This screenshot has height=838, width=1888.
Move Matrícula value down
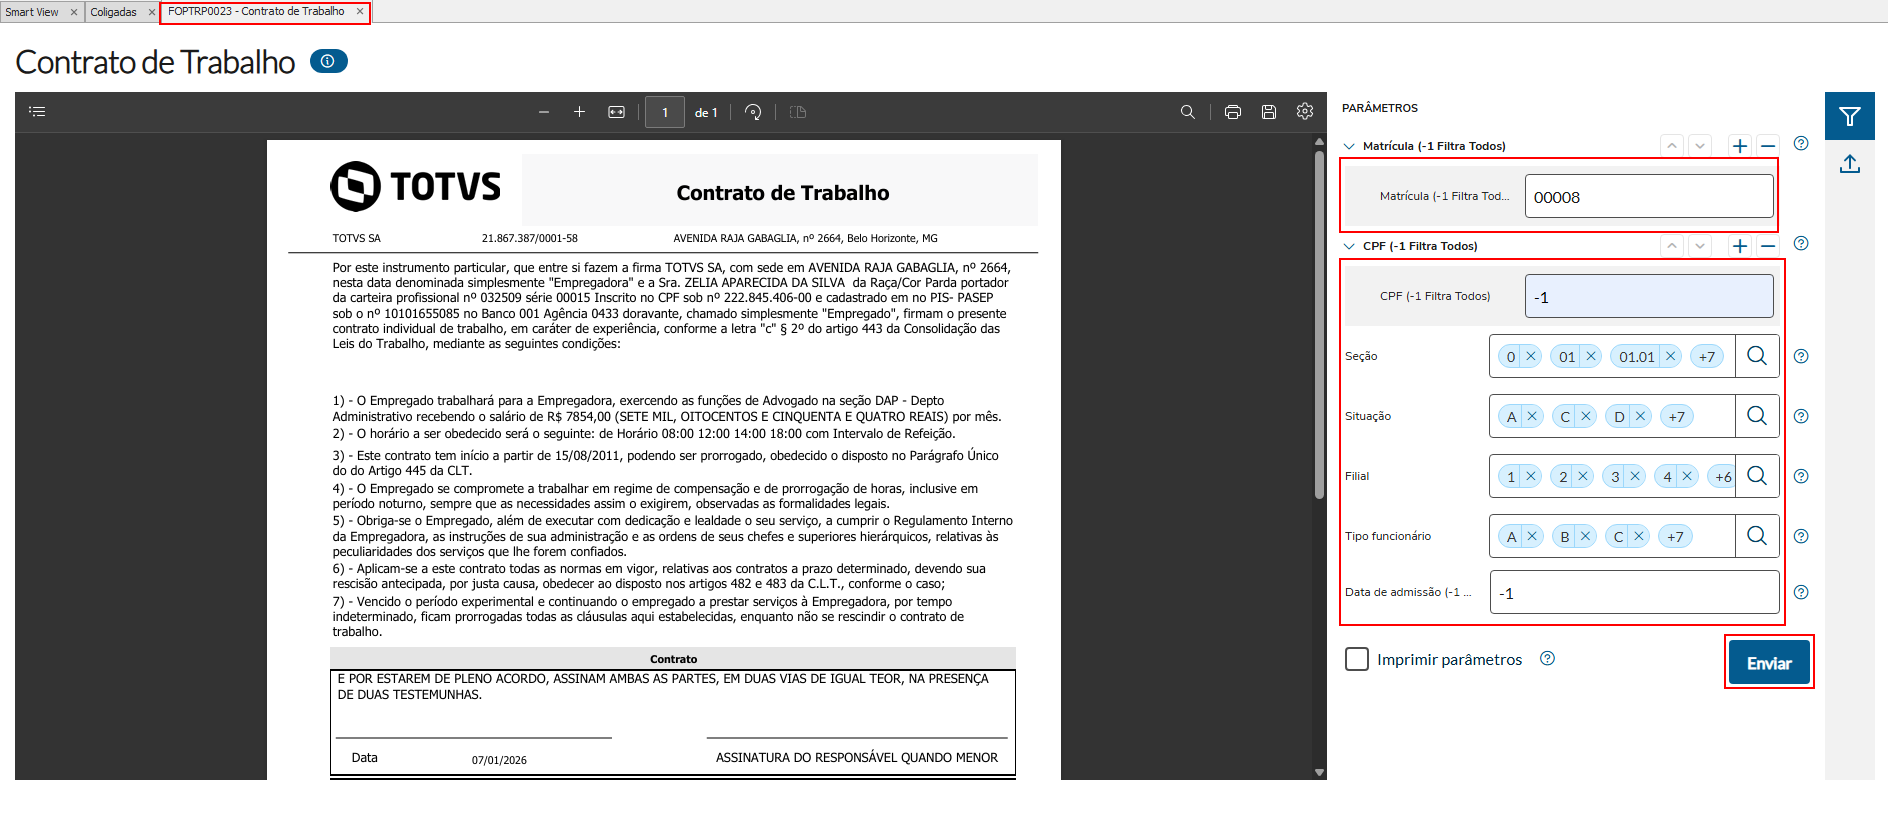[x=1700, y=146]
